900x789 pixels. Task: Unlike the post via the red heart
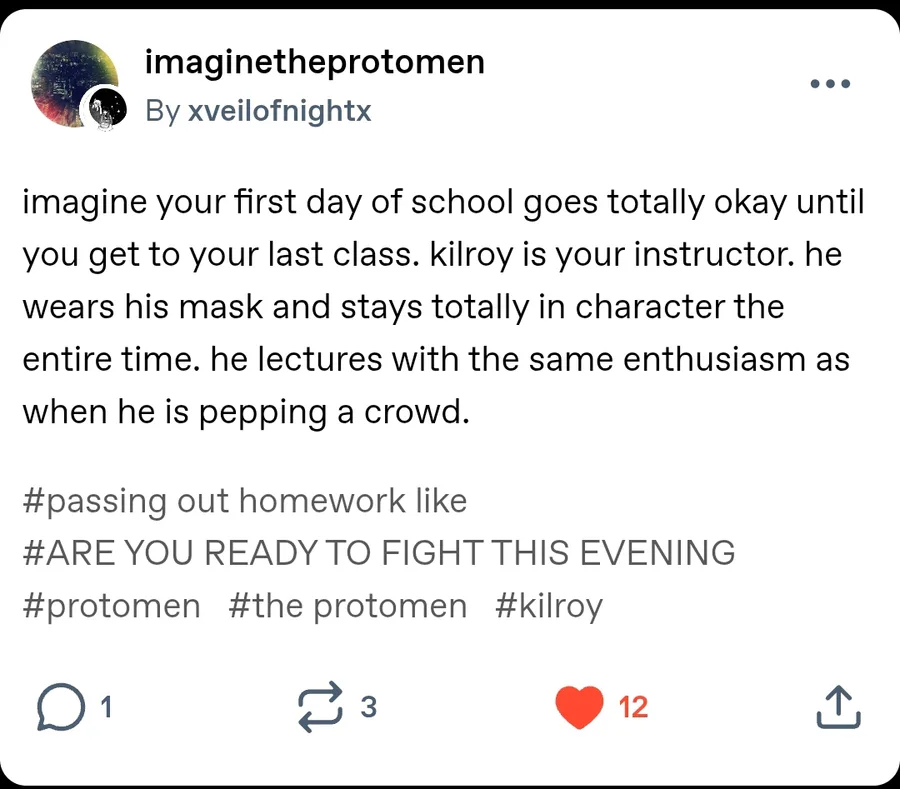pyautogui.click(x=579, y=708)
